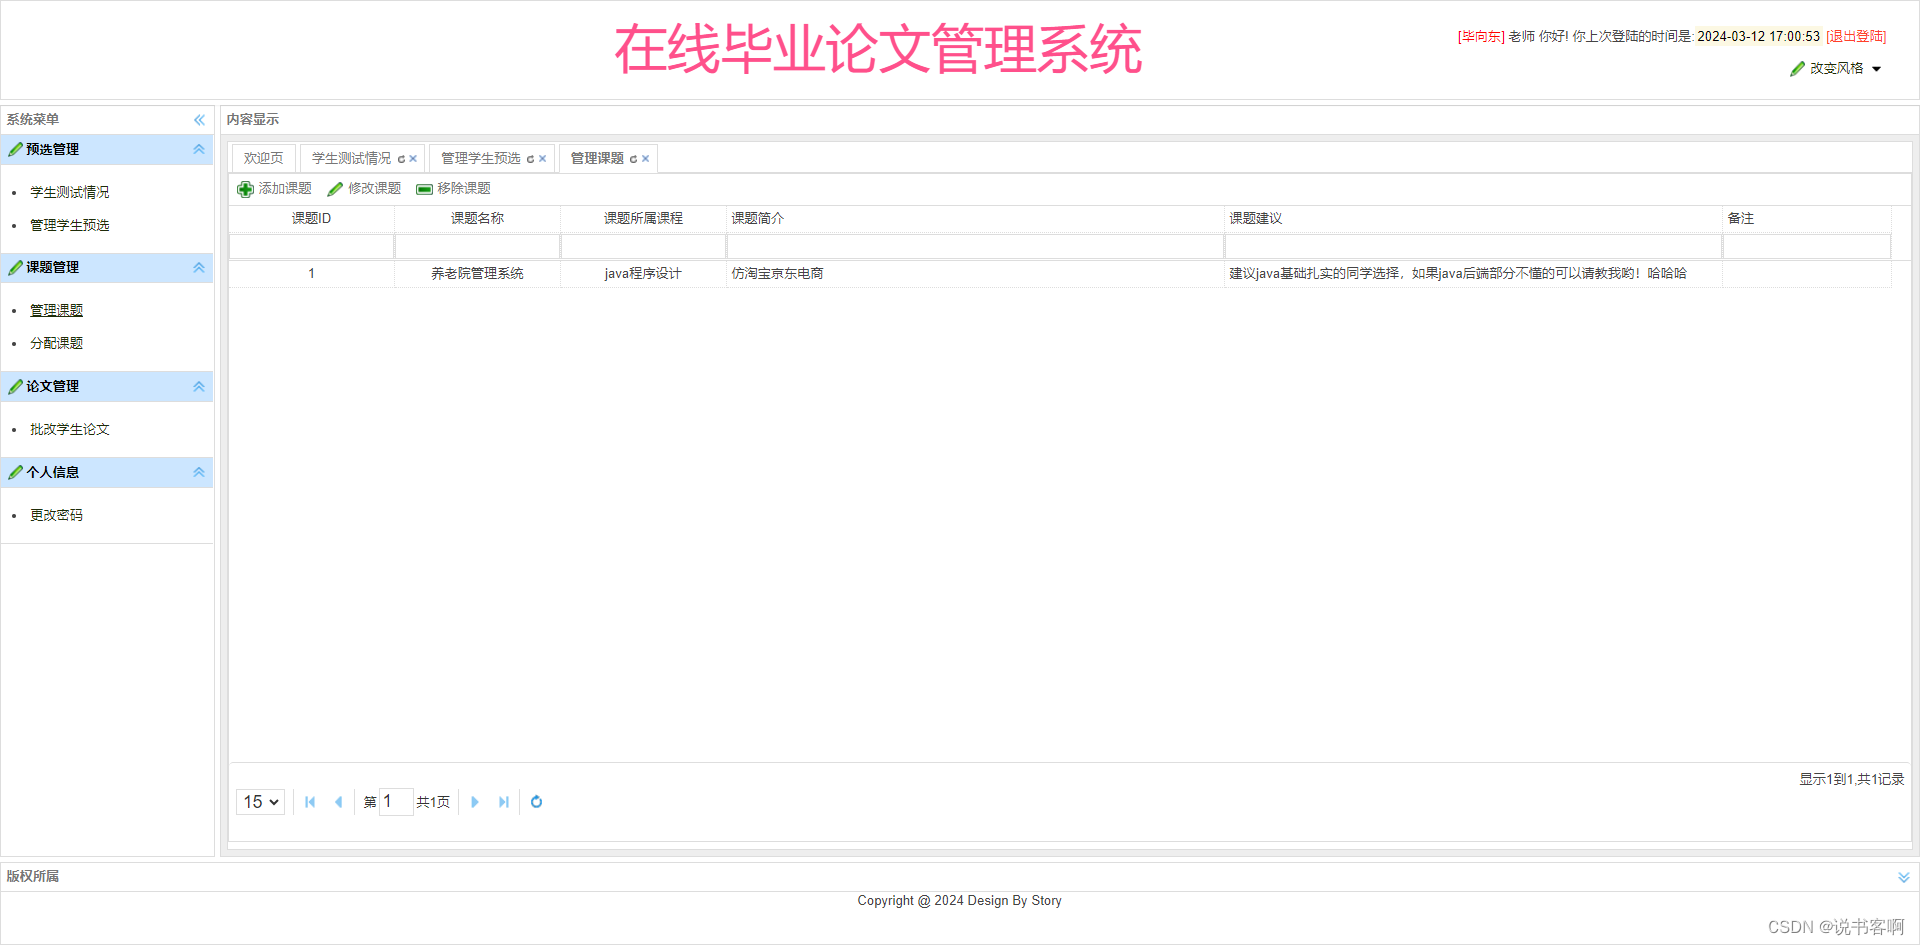Switch to the 学生测试情况 tab
The width and height of the screenshot is (1920, 945).
pyautogui.click(x=351, y=158)
